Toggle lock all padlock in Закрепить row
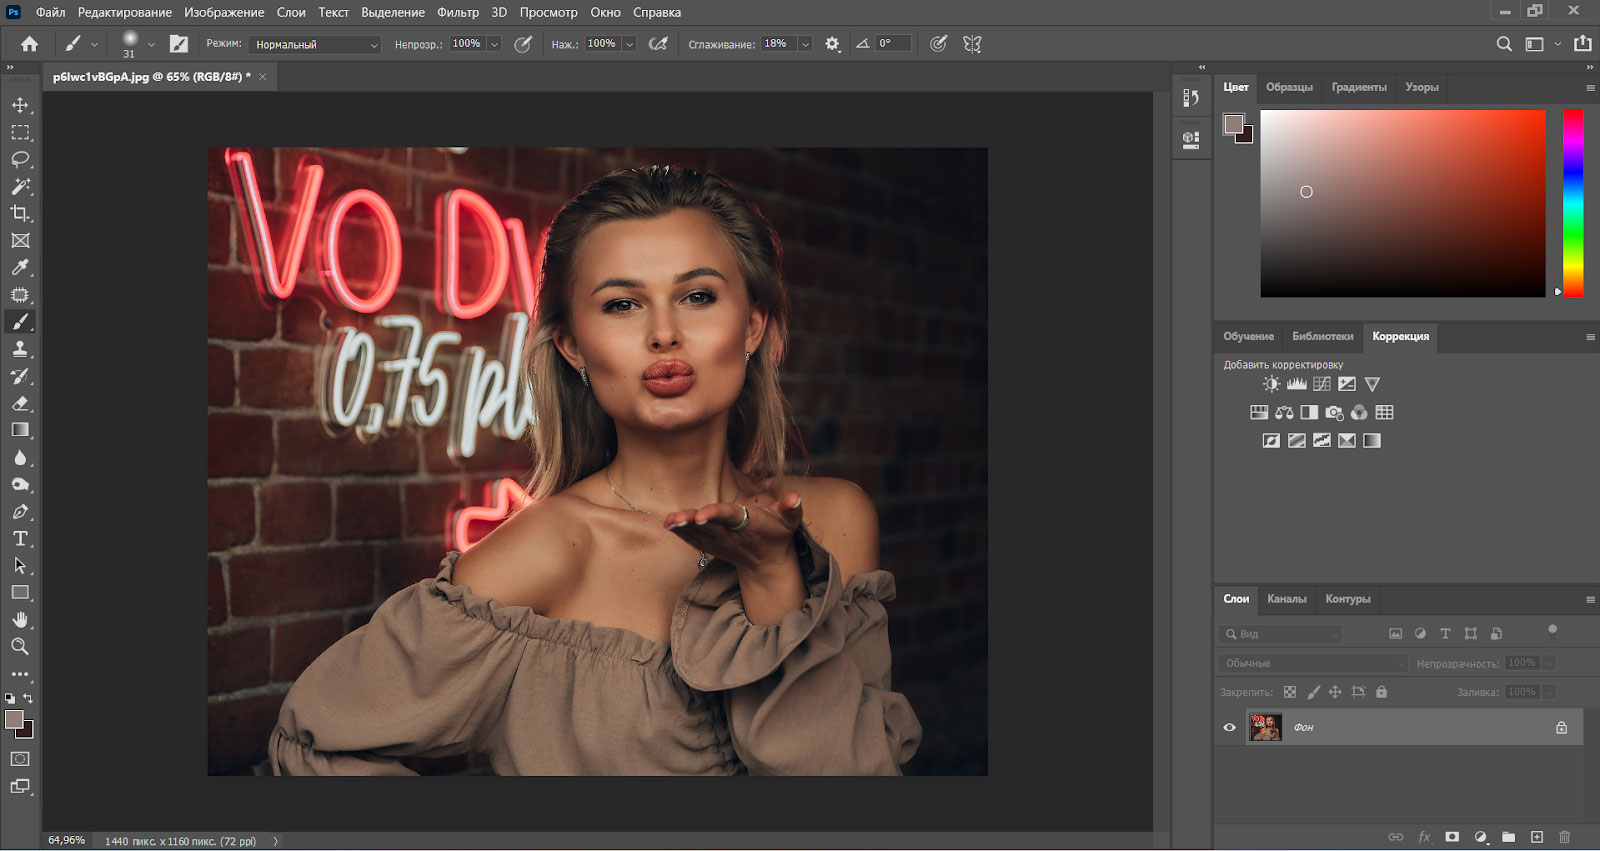1600x851 pixels. click(1381, 692)
